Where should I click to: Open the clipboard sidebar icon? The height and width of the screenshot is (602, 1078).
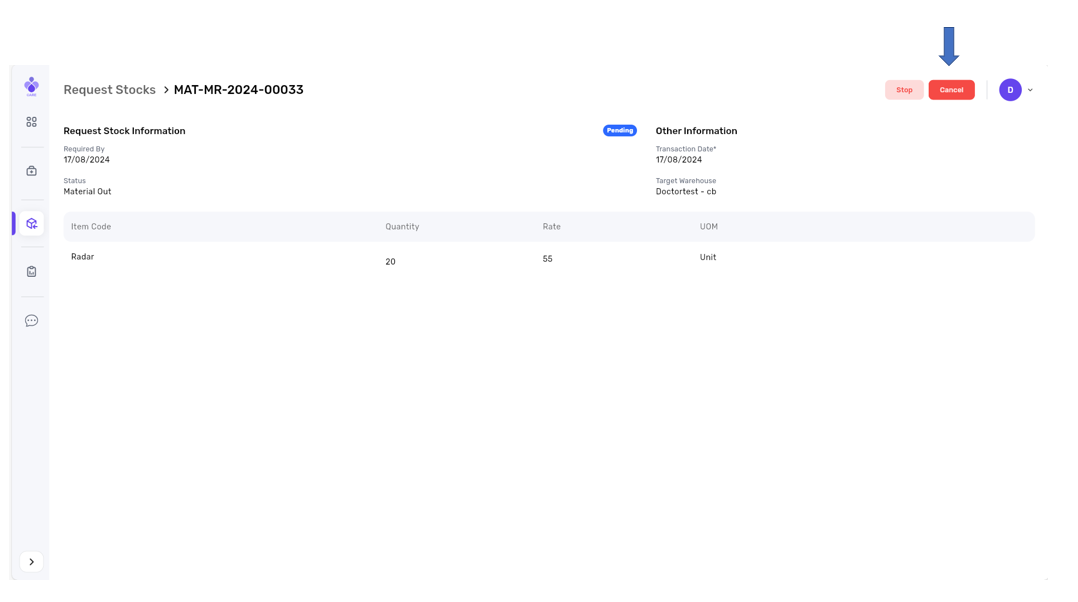tap(31, 271)
